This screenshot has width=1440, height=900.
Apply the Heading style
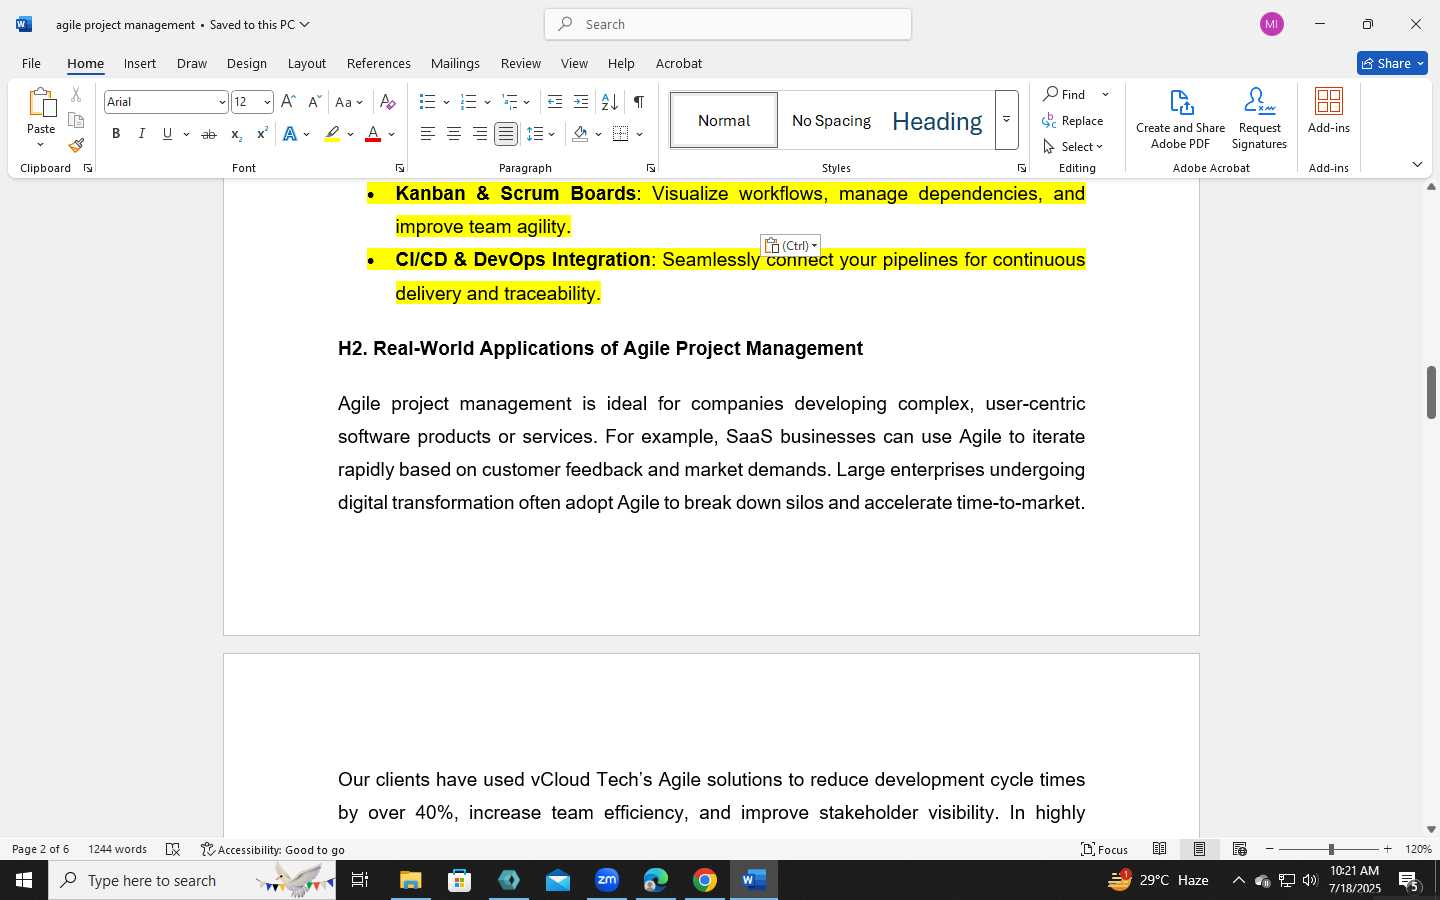(937, 120)
